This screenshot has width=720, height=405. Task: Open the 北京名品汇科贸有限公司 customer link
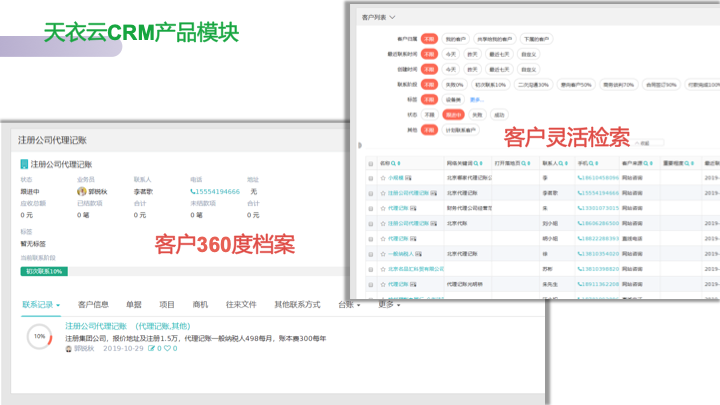416,269
